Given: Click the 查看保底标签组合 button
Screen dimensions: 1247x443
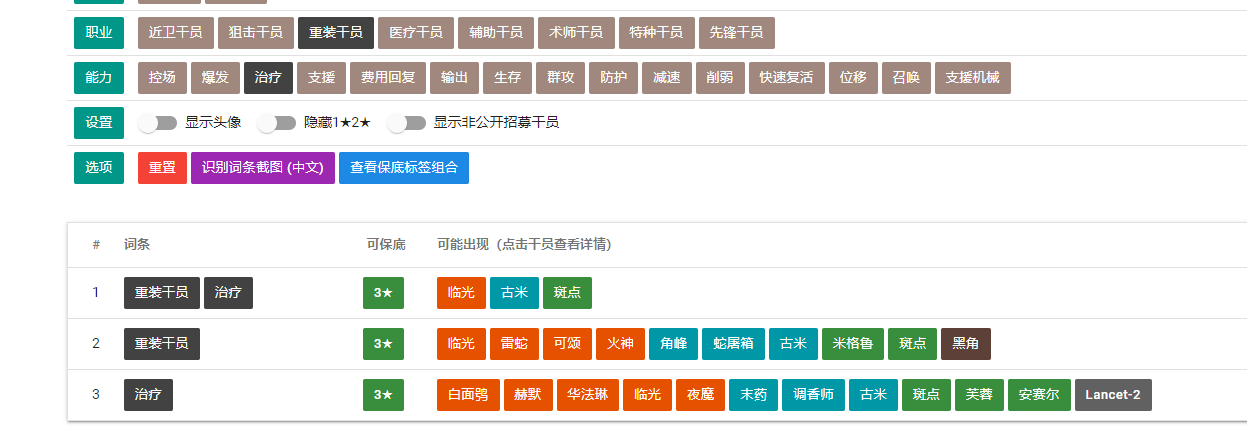Looking at the screenshot, I should click(404, 168).
